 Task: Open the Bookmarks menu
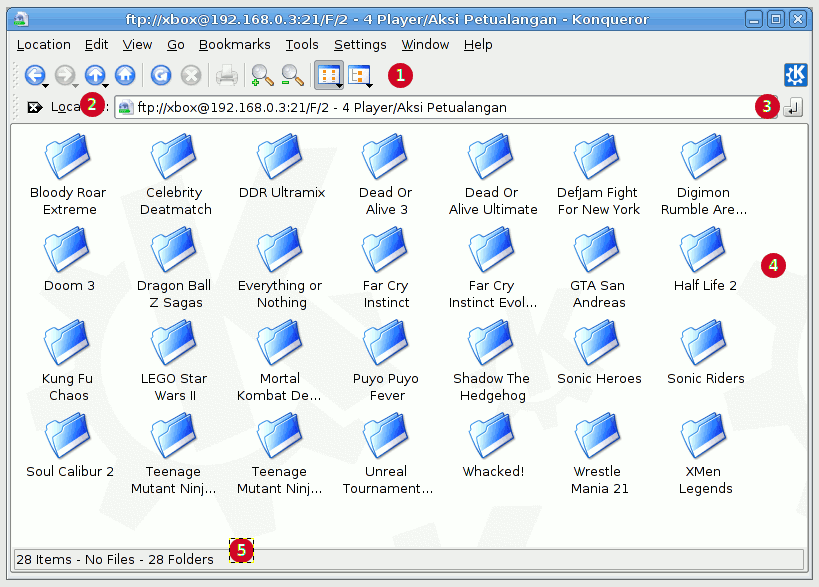click(x=235, y=45)
